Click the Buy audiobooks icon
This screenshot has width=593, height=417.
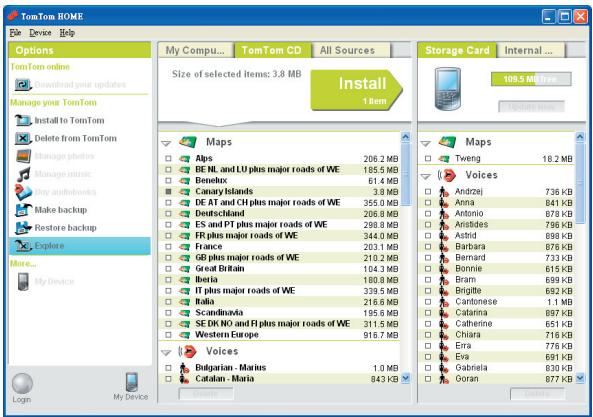[x=23, y=192]
